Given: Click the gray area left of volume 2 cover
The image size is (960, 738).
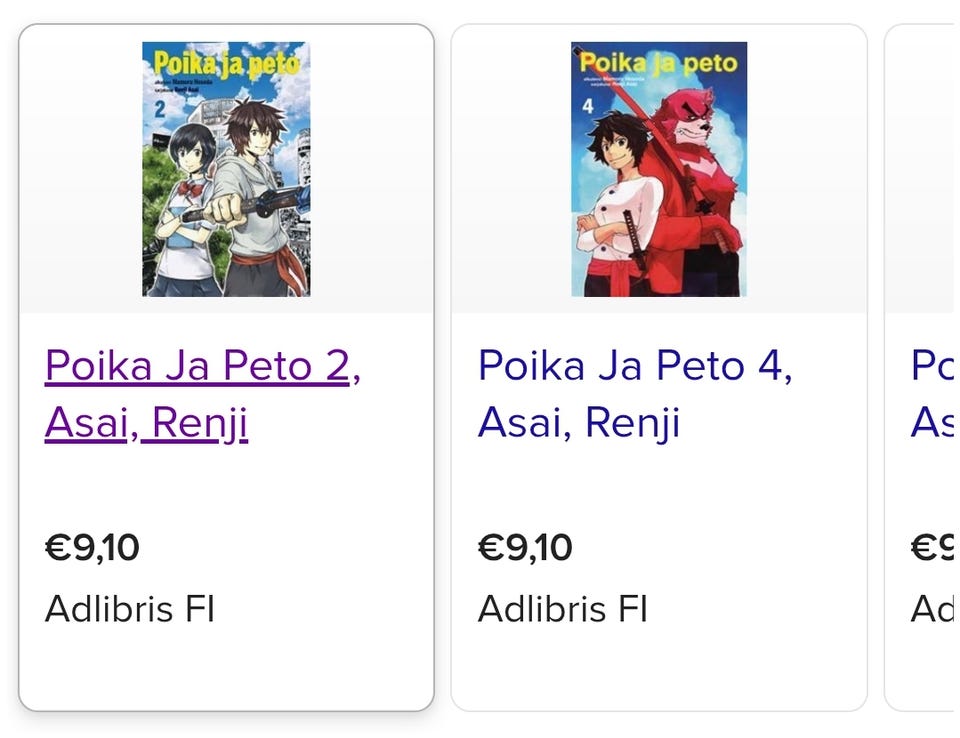Looking at the screenshot, I should 80,169.
